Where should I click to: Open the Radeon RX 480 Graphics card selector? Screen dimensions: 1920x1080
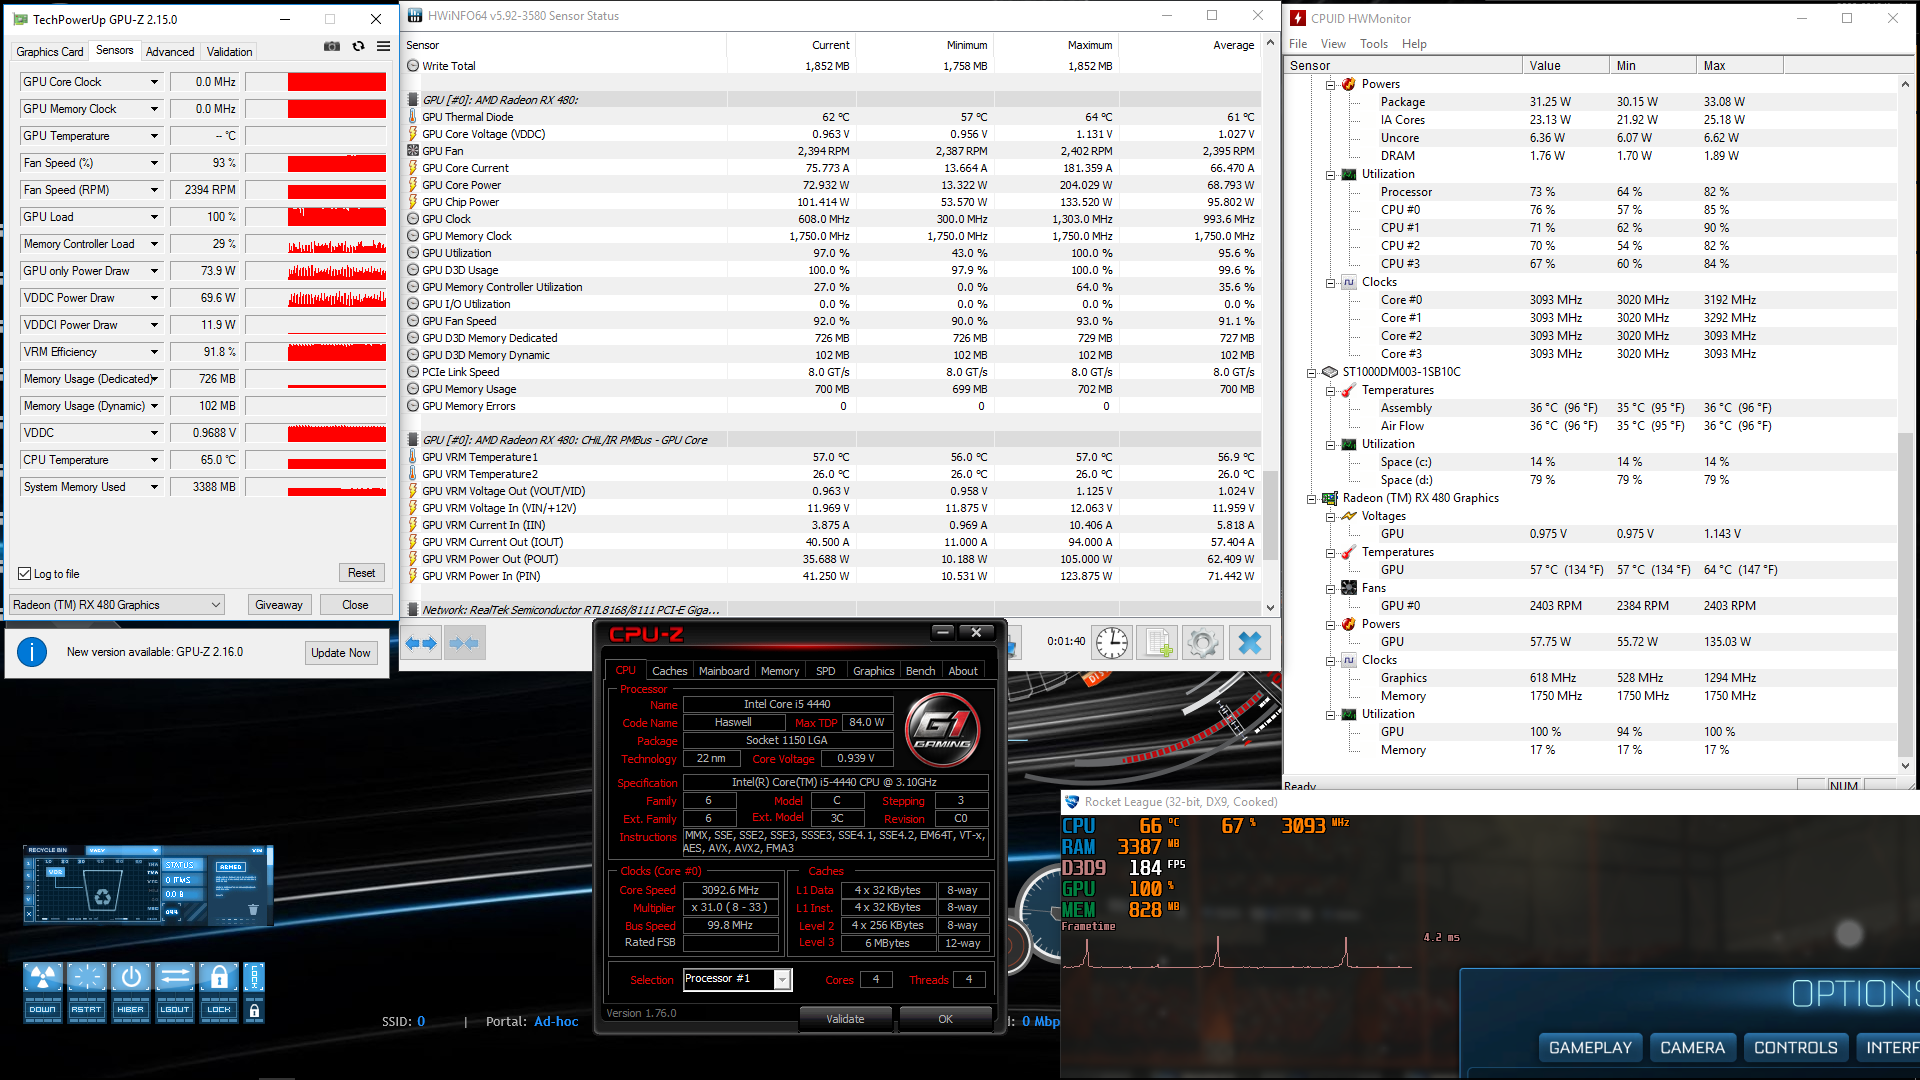(x=116, y=605)
